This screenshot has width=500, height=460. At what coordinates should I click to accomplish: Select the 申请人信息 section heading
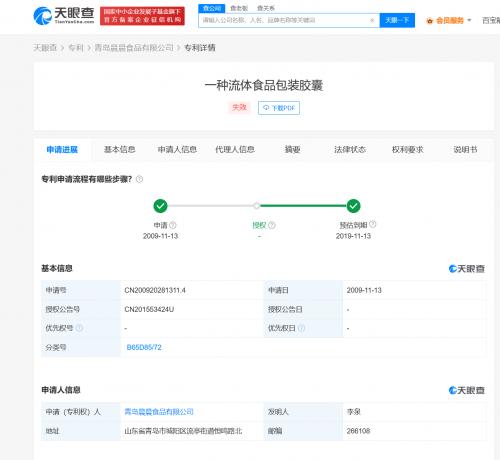click(x=61, y=390)
